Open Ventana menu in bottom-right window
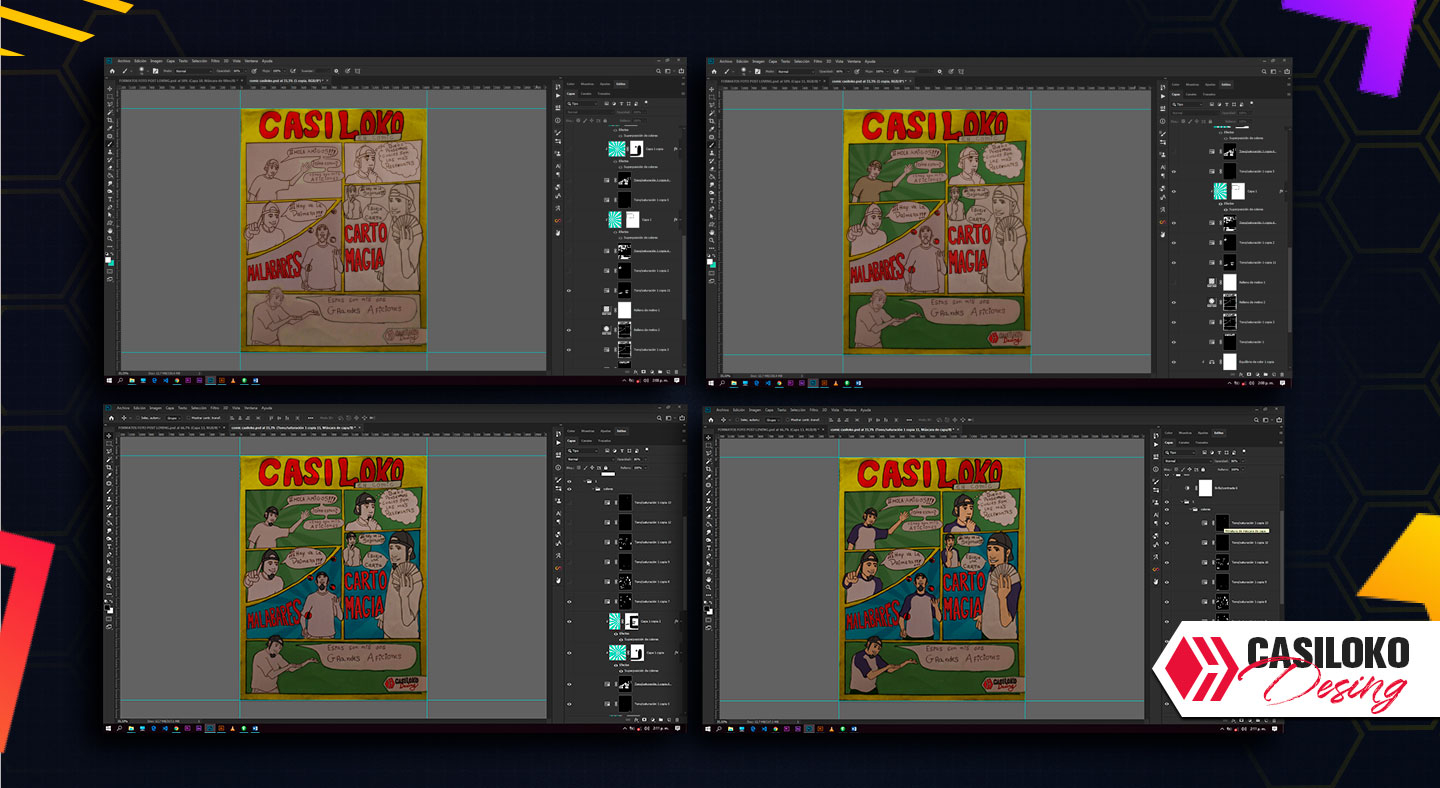Image resolution: width=1440 pixels, height=788 pixels. click(850, 410)
